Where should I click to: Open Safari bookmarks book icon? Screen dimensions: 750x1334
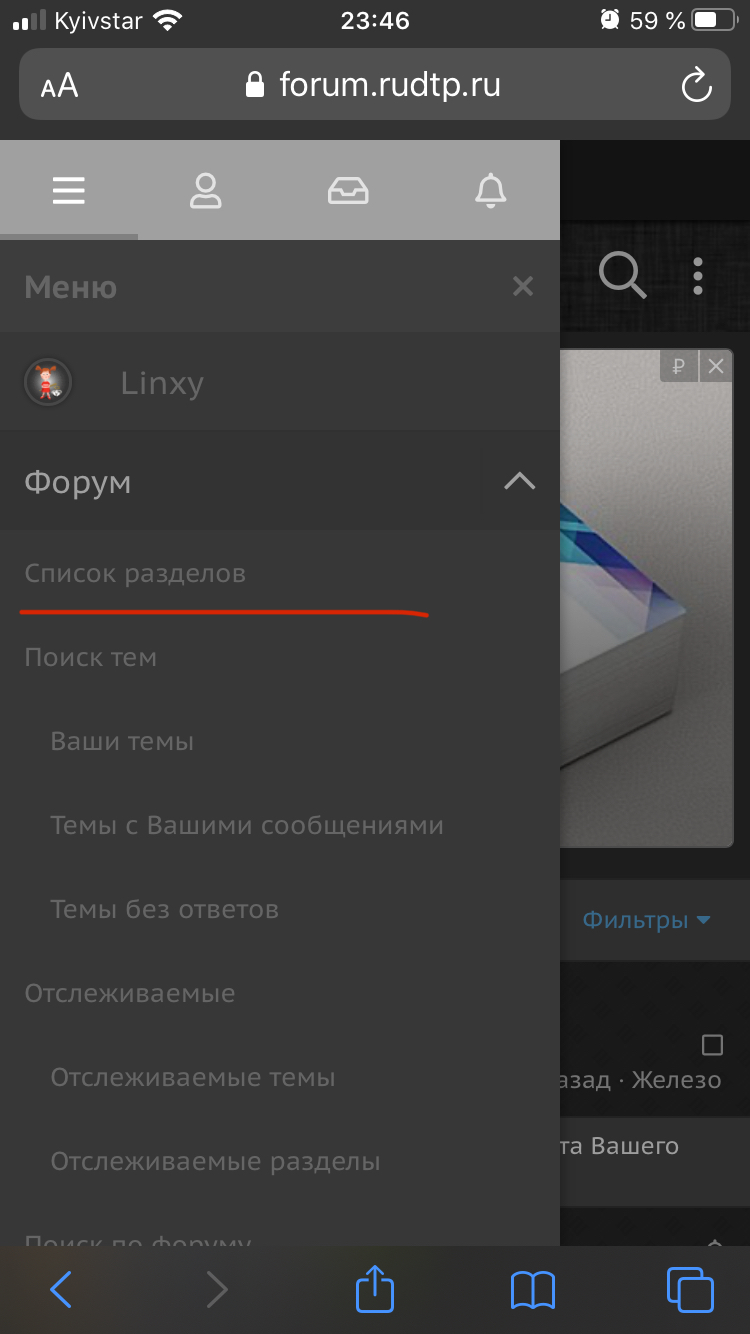coord(532,1290)
